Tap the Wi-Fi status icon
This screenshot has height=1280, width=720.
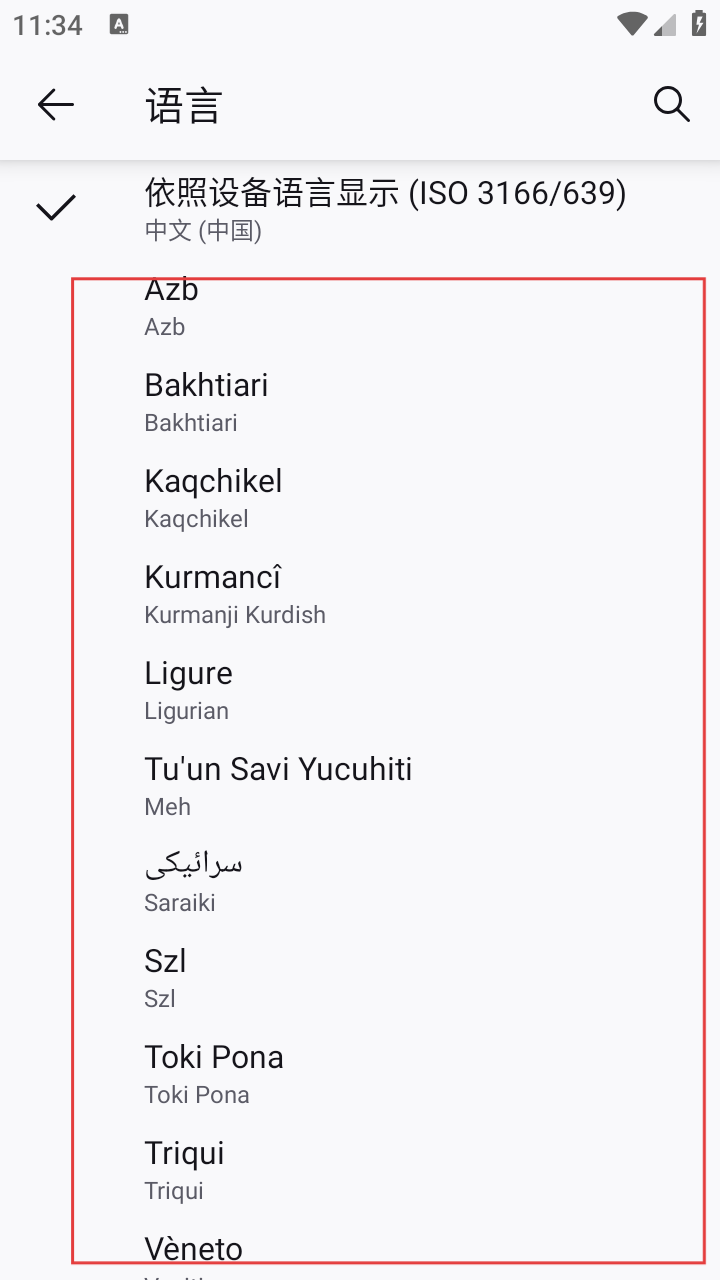631,25
